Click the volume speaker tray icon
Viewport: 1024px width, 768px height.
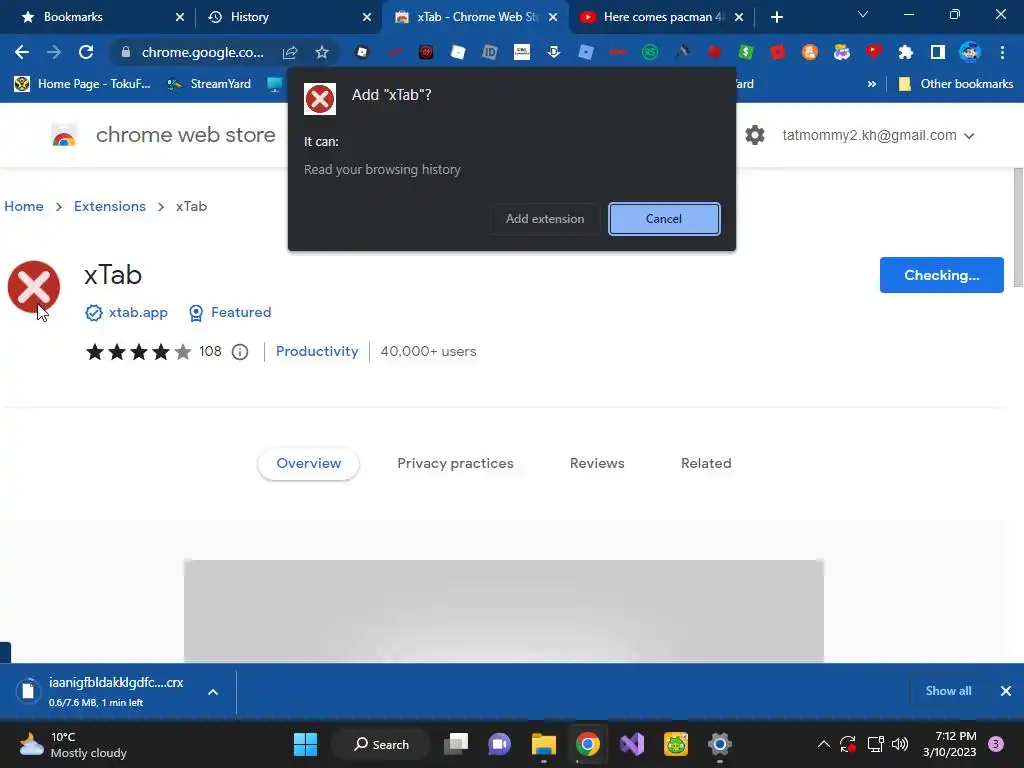click(x=900, y=744)
